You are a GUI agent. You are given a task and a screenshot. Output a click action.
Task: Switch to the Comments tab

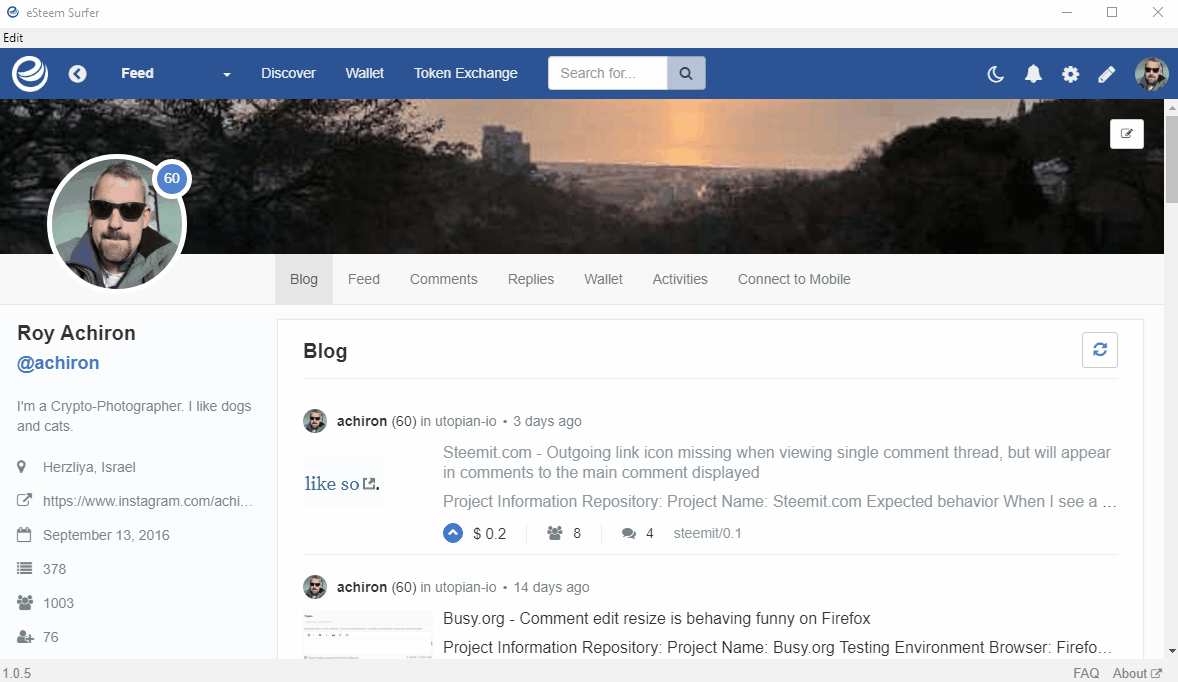pyautogui.click(x=443, y=279)
